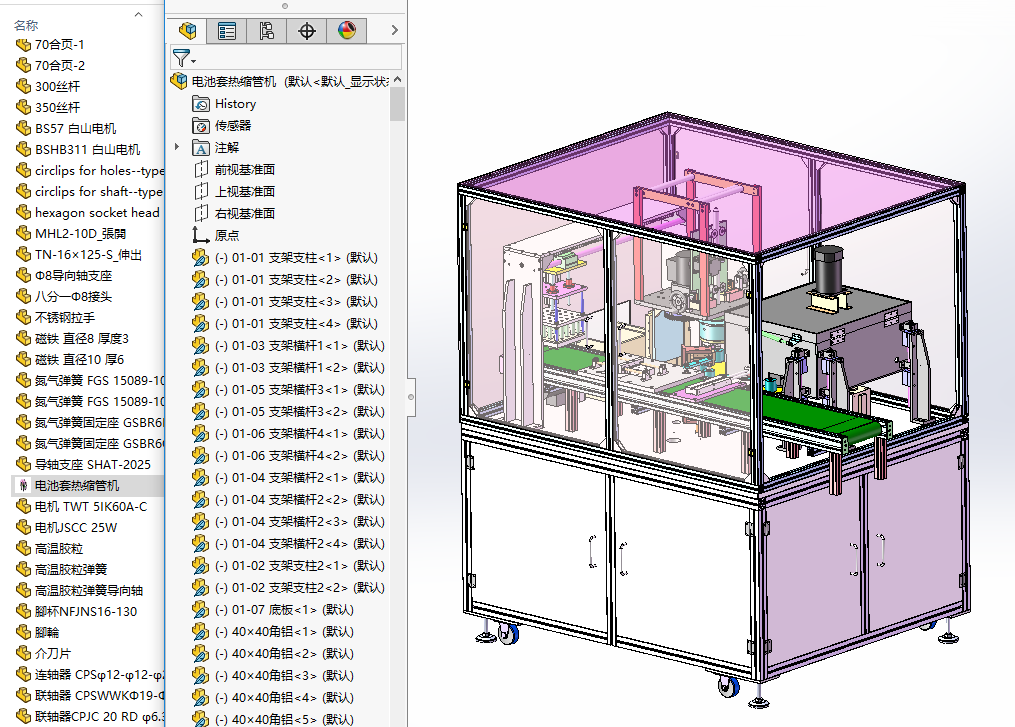Open the FeatureManager design tree tab

188,30
